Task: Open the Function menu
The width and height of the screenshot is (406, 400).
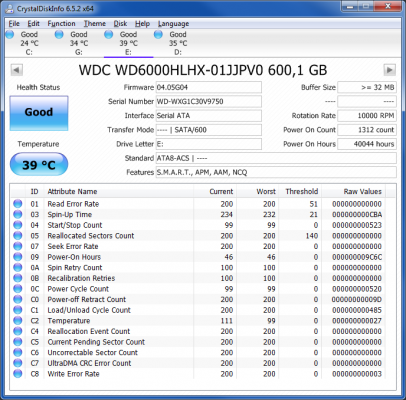Action: click(61, 24)
